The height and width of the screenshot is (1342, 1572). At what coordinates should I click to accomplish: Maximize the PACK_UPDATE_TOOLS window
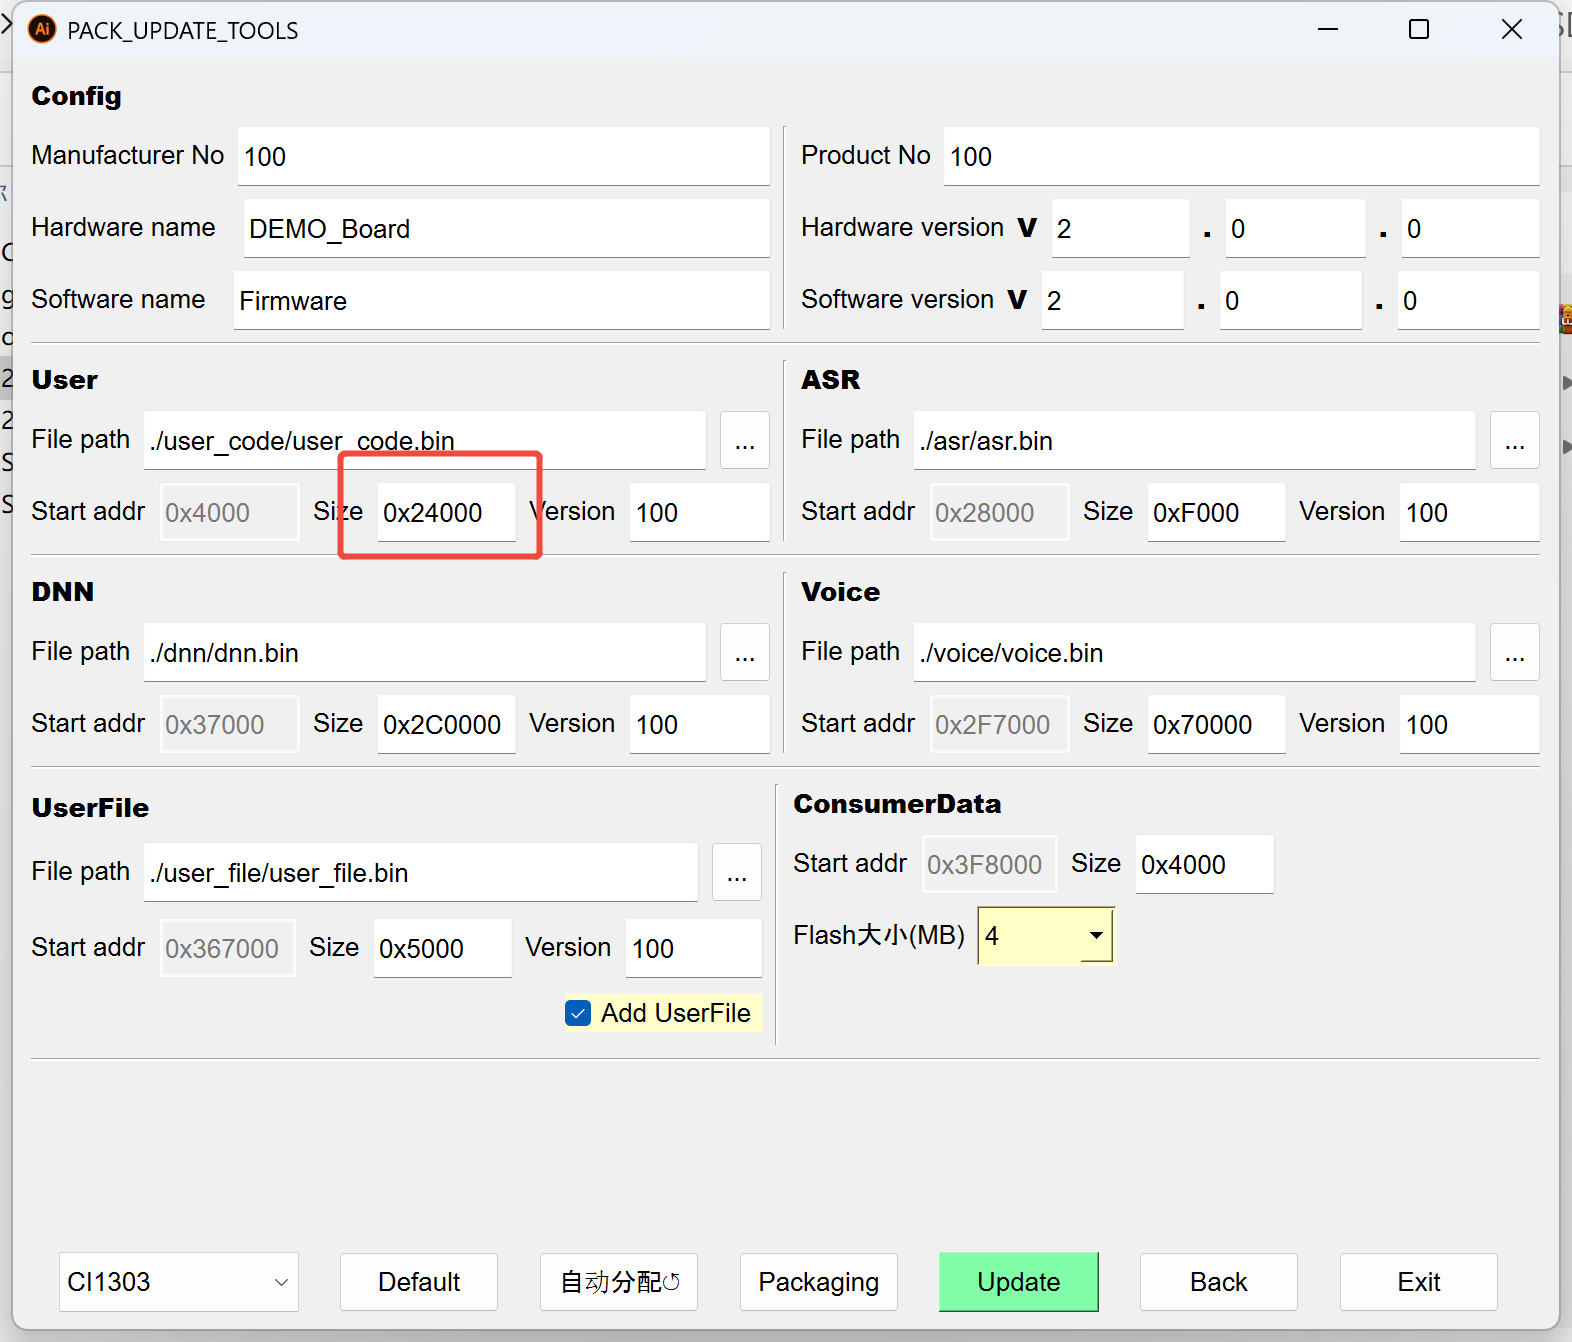[1418, 30]
